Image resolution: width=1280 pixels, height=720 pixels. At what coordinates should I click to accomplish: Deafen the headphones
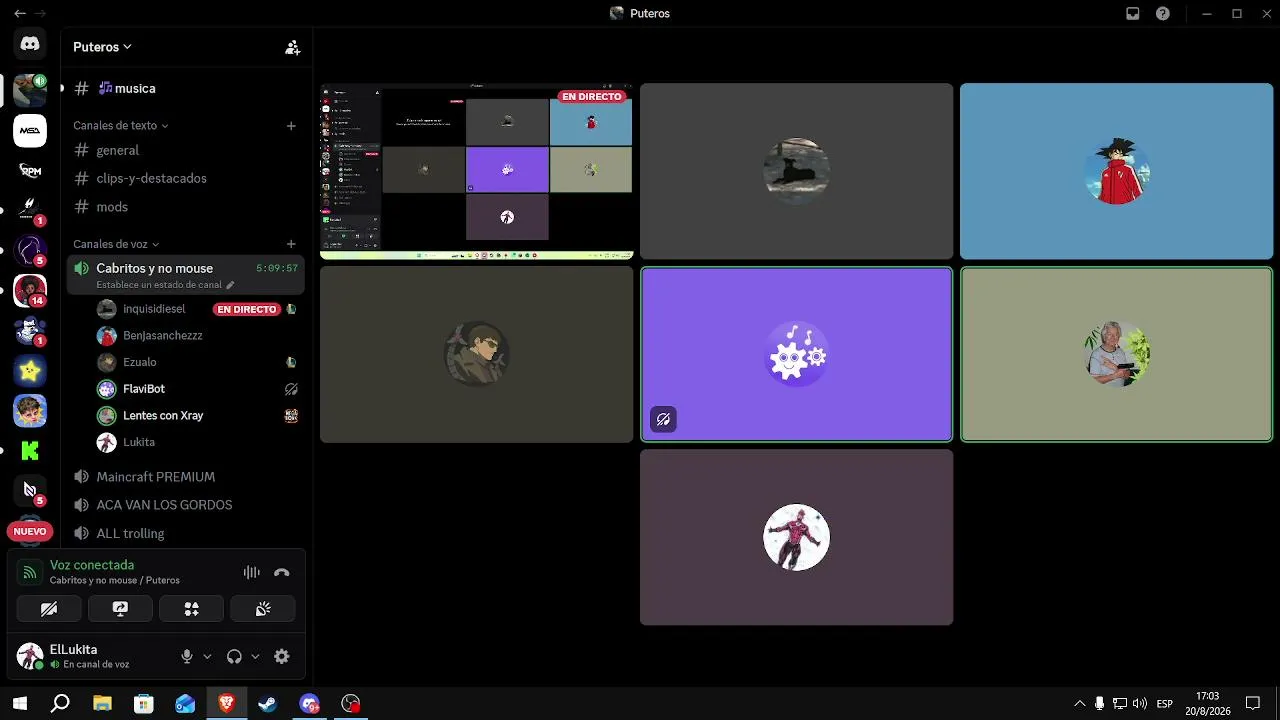pos(234,656)
